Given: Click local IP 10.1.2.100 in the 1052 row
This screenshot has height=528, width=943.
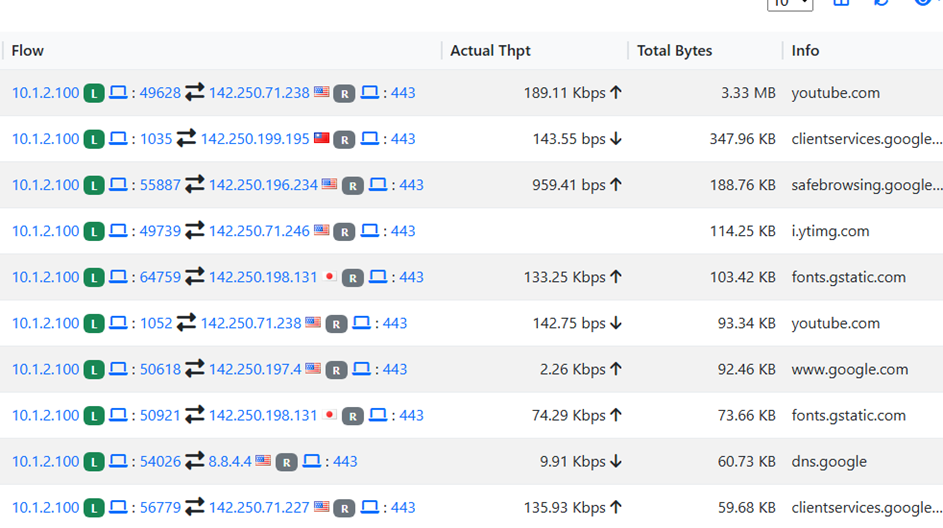Looking at the screenshot, I should pyautogui.click(x=45, y=323).
